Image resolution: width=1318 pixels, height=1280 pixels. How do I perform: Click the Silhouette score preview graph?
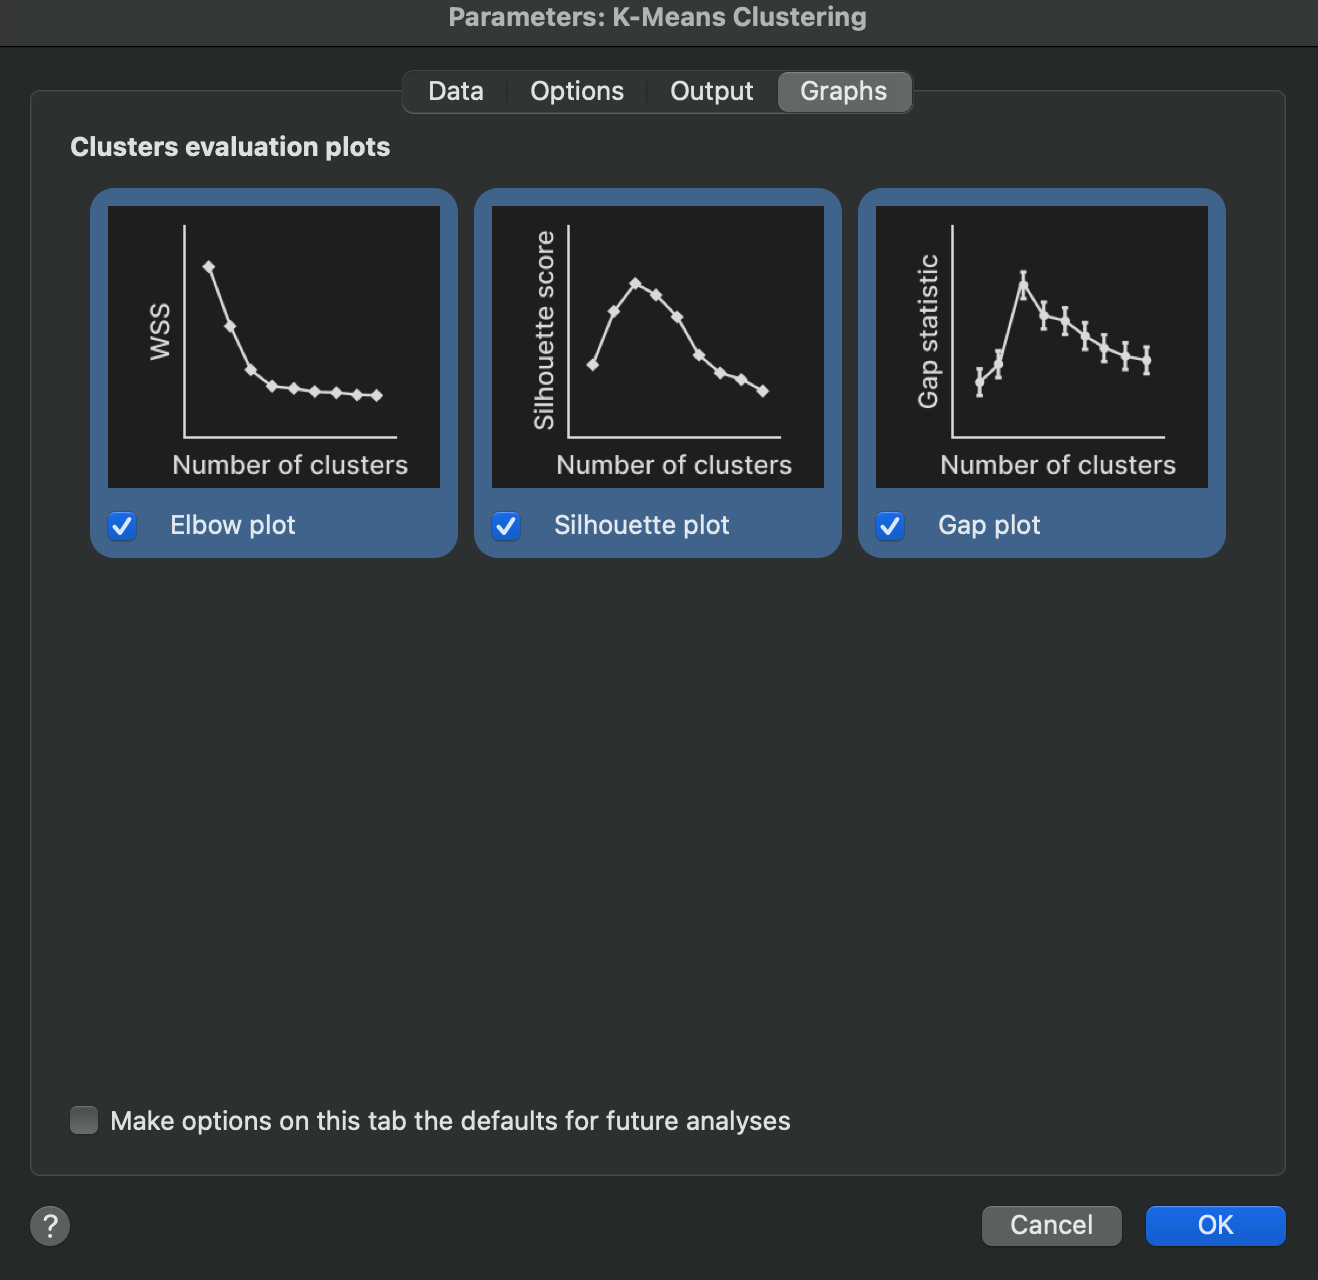click(x=658, y=346)
